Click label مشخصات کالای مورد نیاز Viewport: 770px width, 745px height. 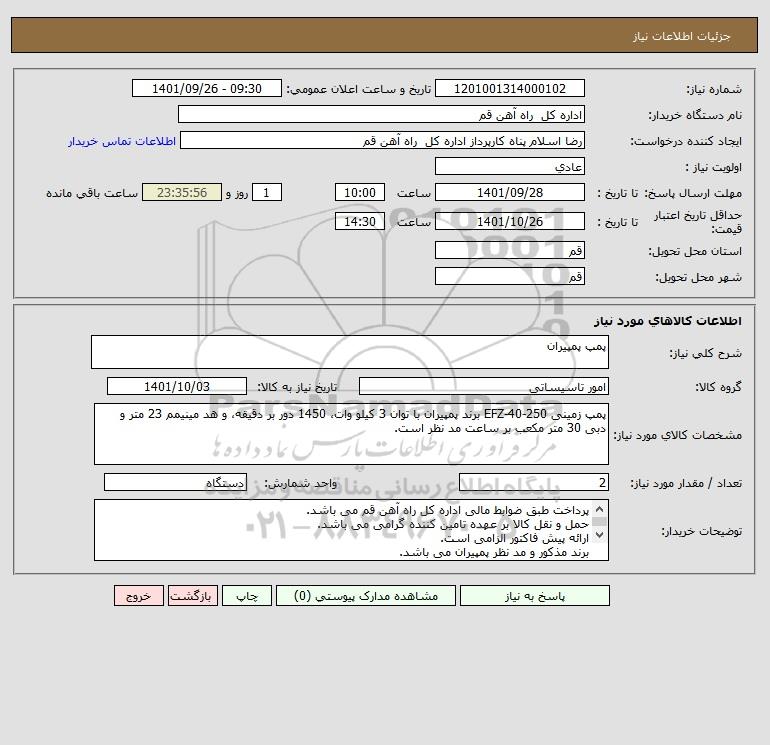coord(678,435)
